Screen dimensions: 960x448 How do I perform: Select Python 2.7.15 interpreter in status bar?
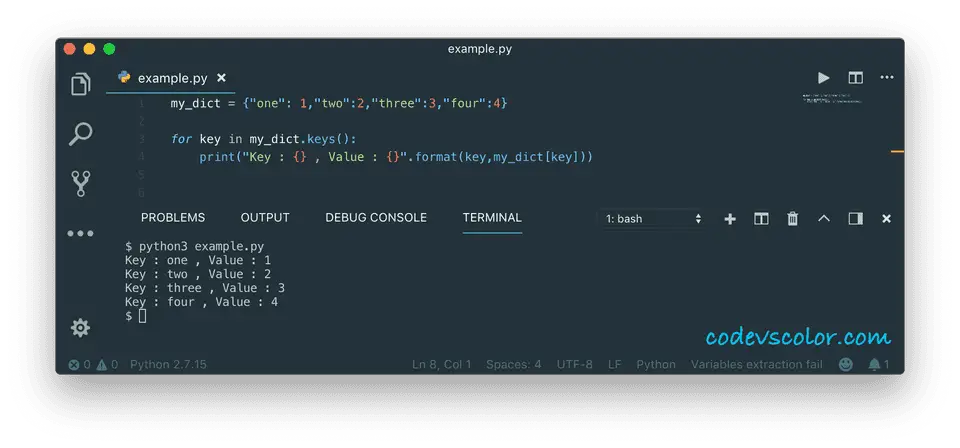tap(168, 365)
